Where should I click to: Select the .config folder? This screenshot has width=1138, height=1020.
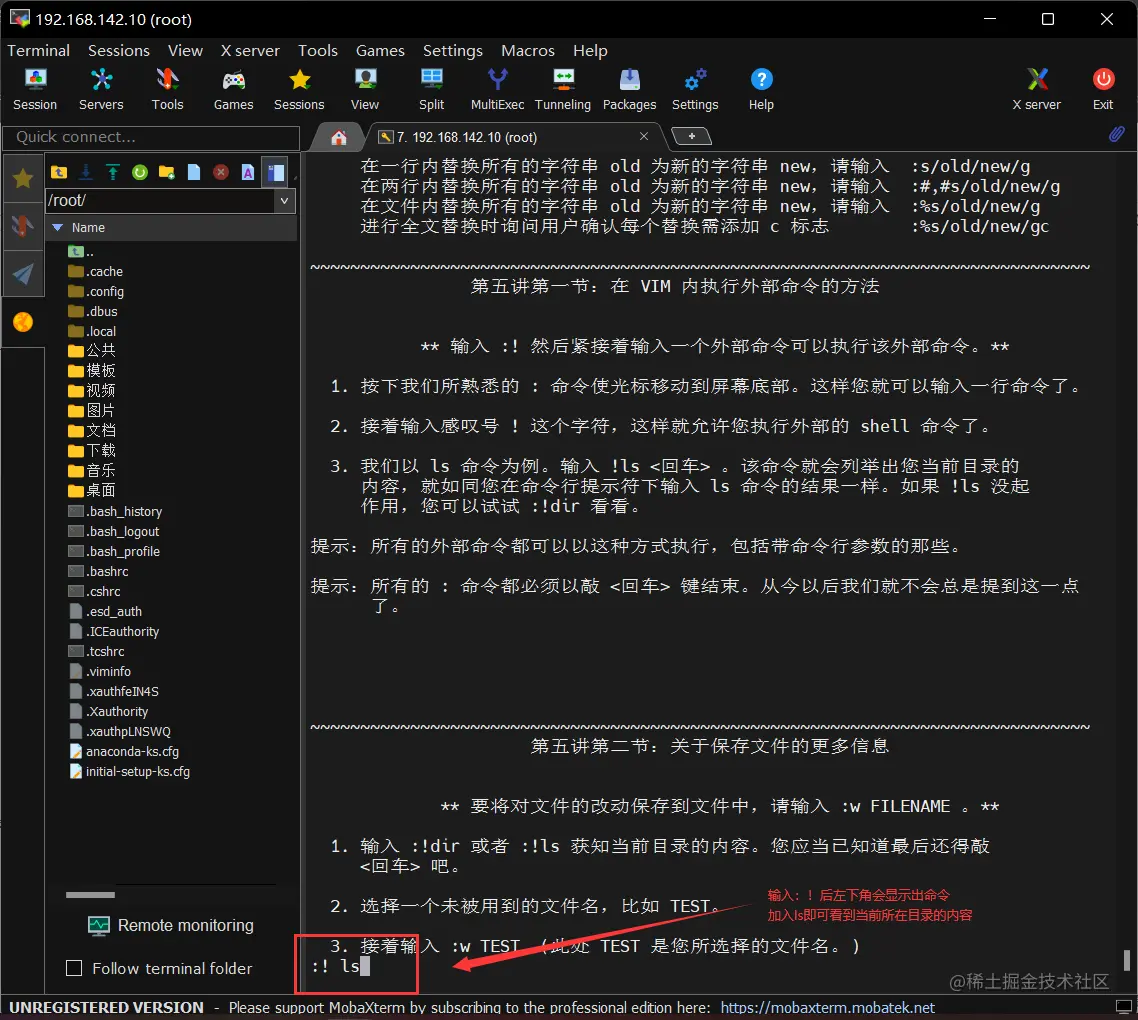[x=97, y=291]
